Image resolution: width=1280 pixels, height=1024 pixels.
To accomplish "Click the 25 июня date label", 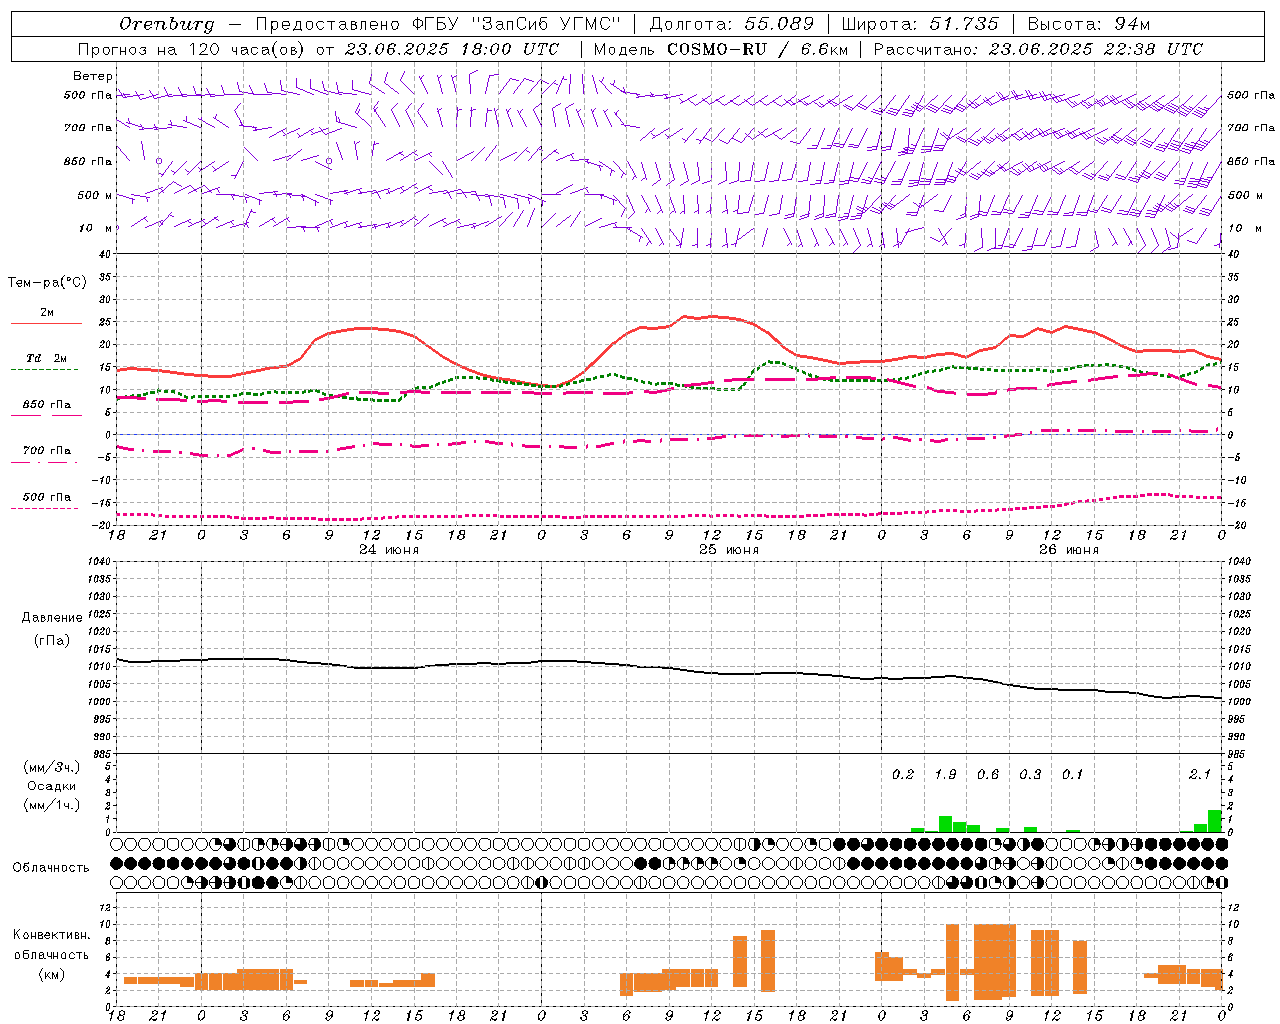I will [729, 549].
